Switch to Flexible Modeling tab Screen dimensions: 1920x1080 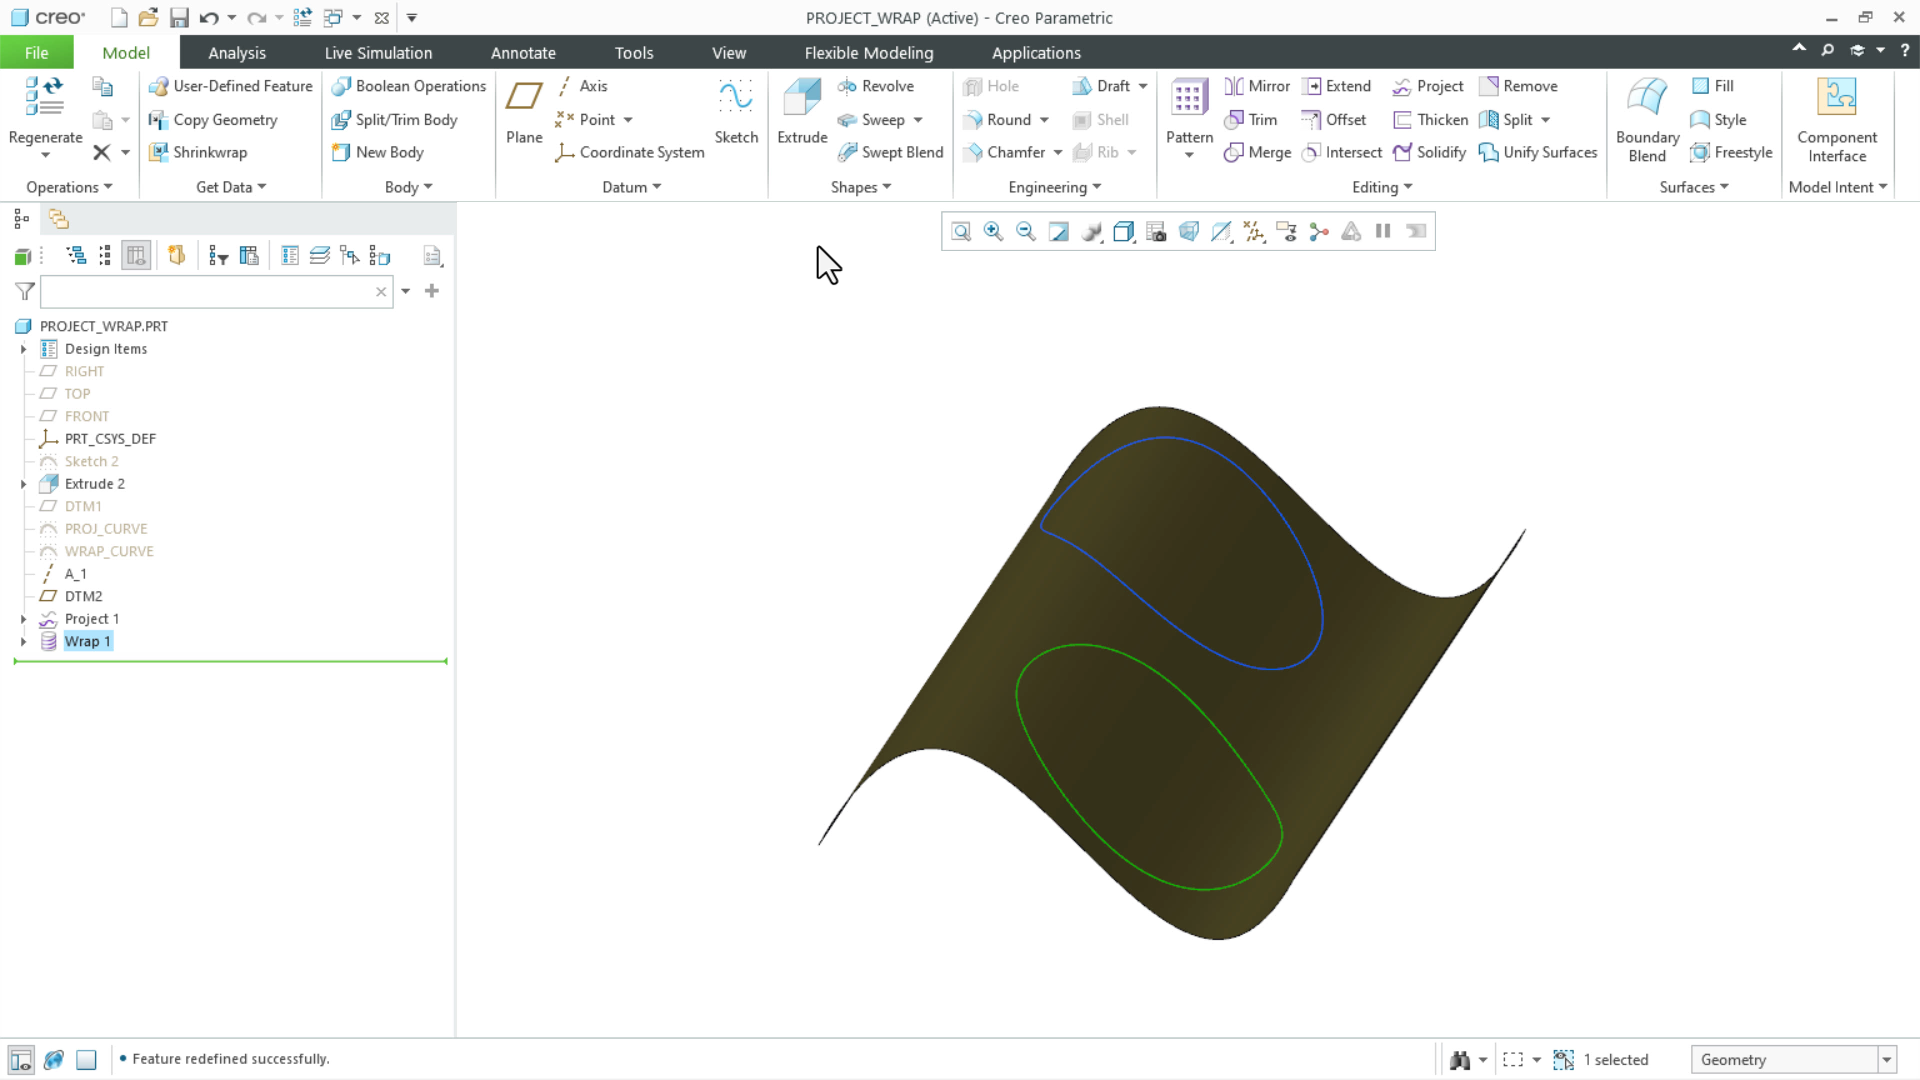(x=869, y=52)
